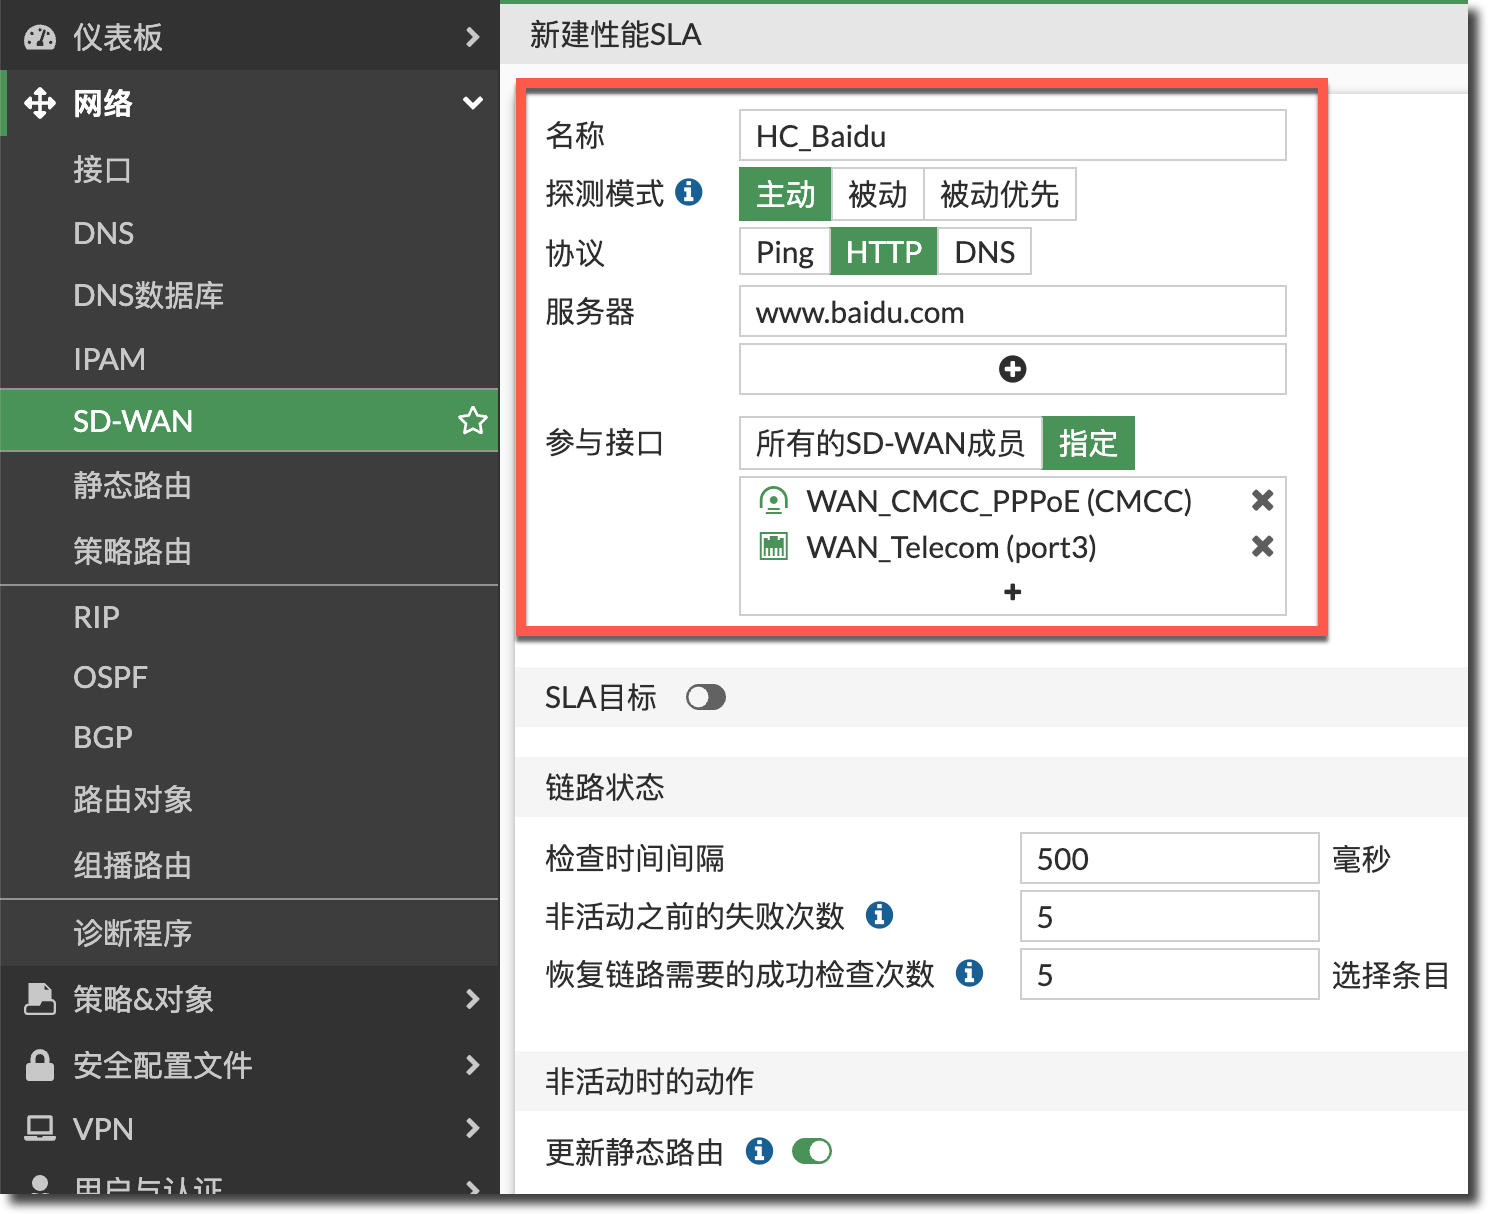Click info icon beside 更新静态路由
This screenshot has height=1214, width=1488.
point(759,1151)
